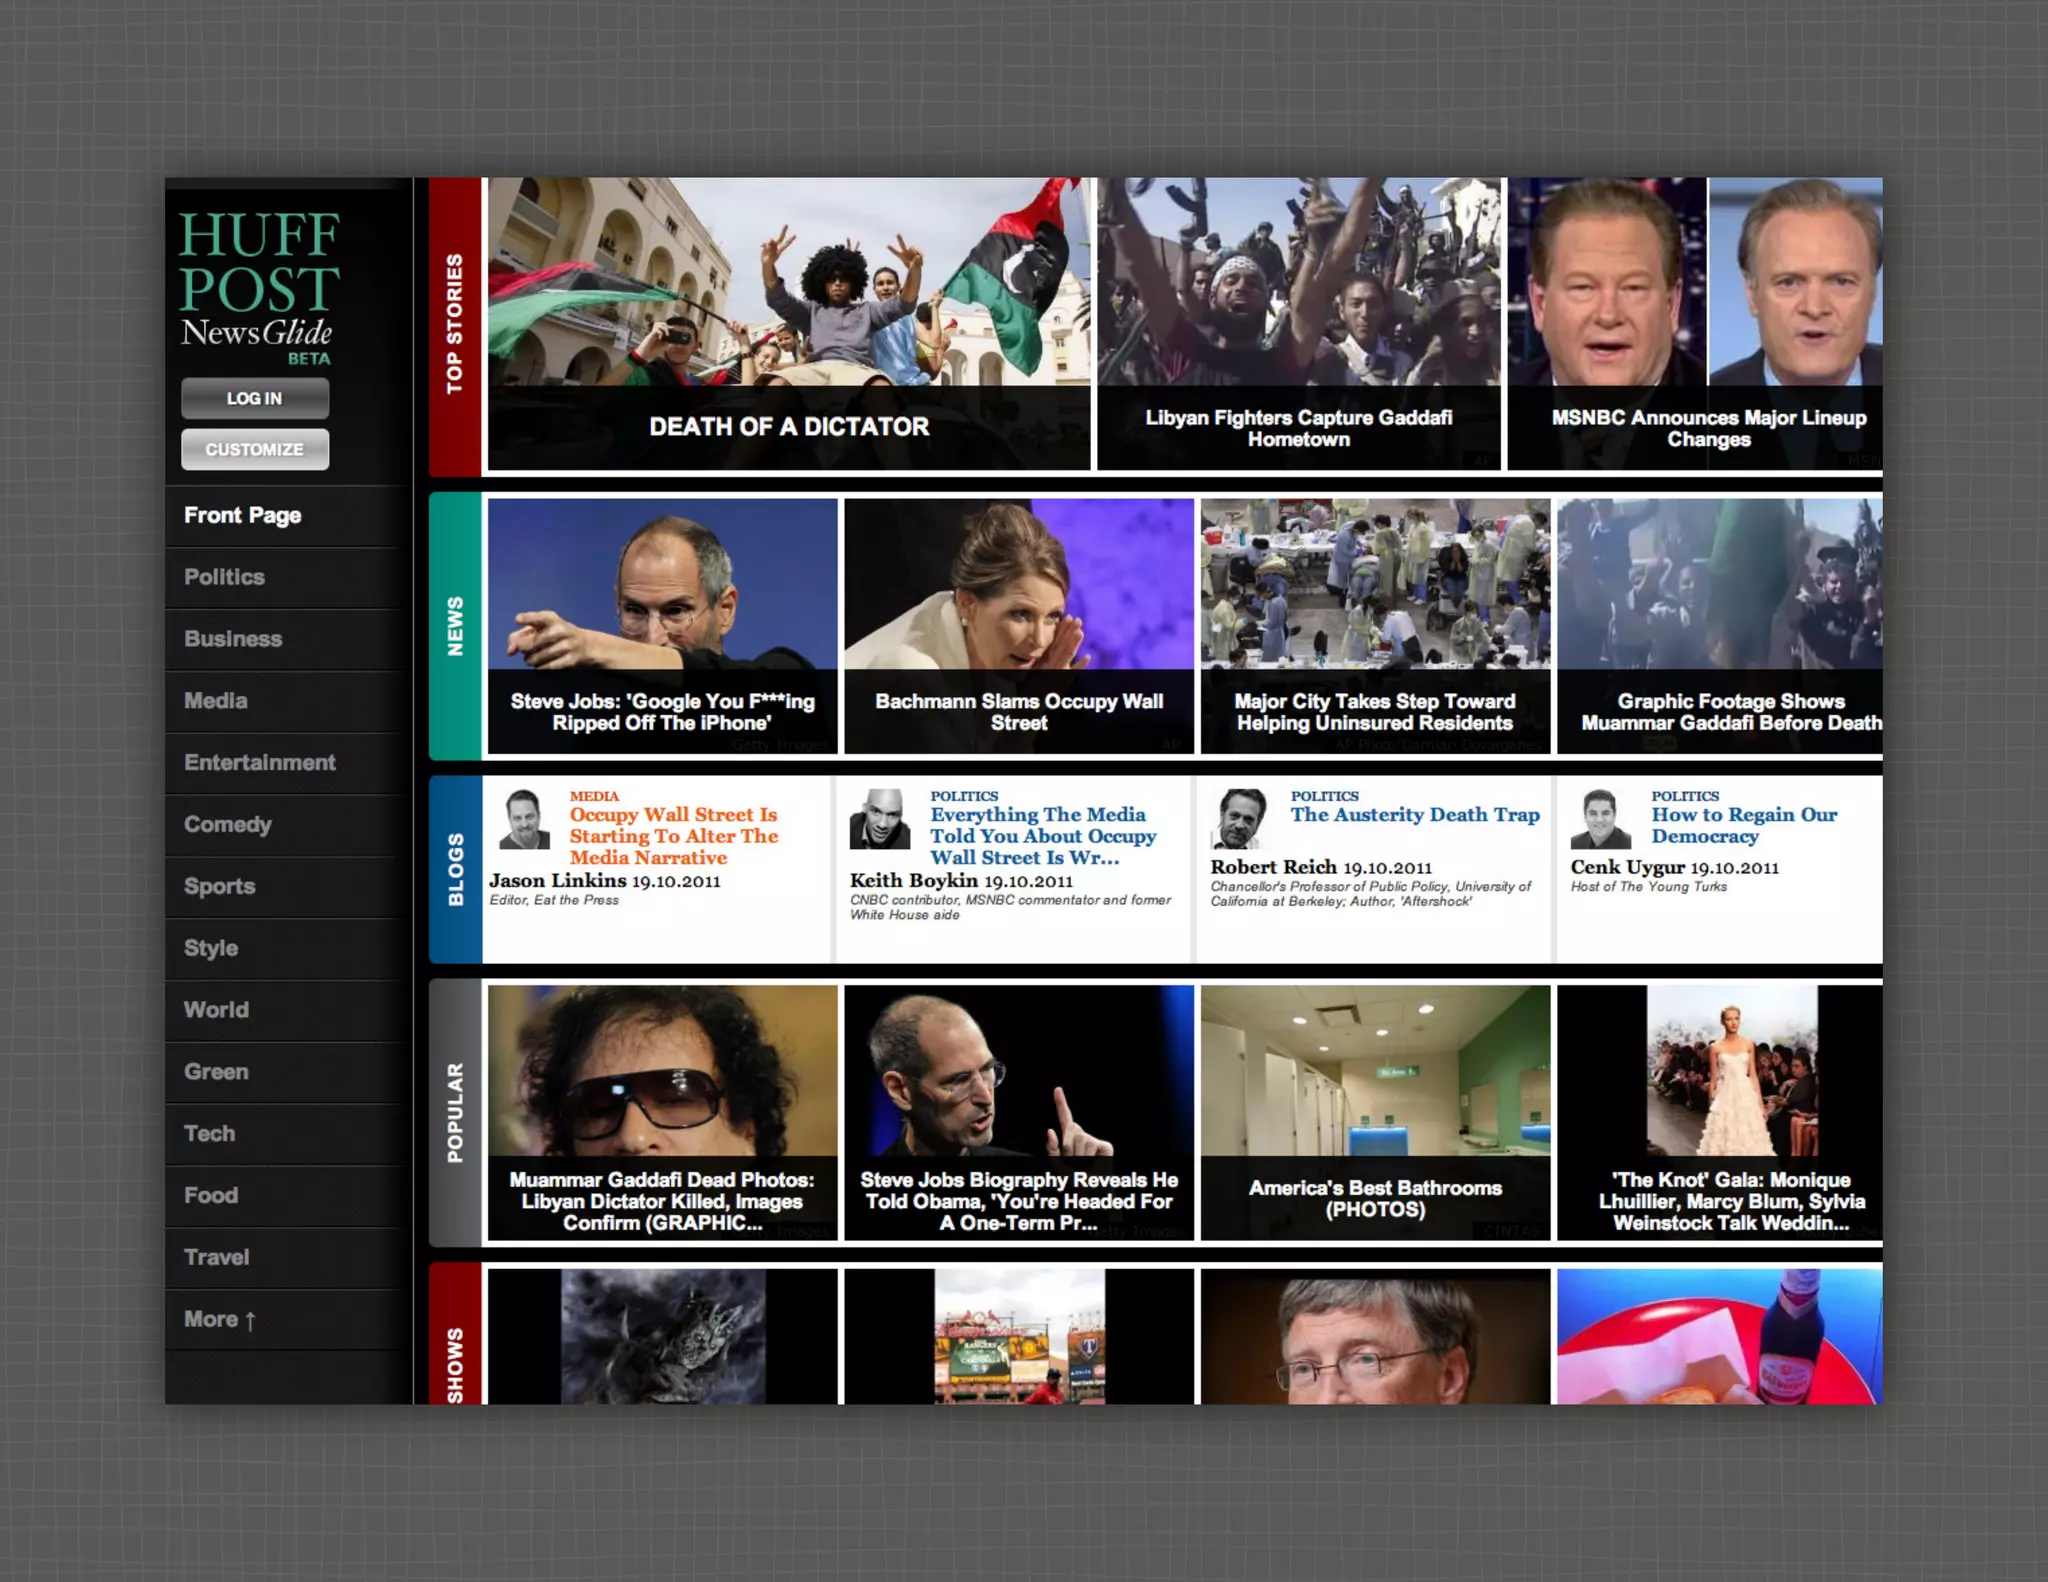Click Keith Boykin author photo
The image size is (2048, 1582).
point(880,819)
